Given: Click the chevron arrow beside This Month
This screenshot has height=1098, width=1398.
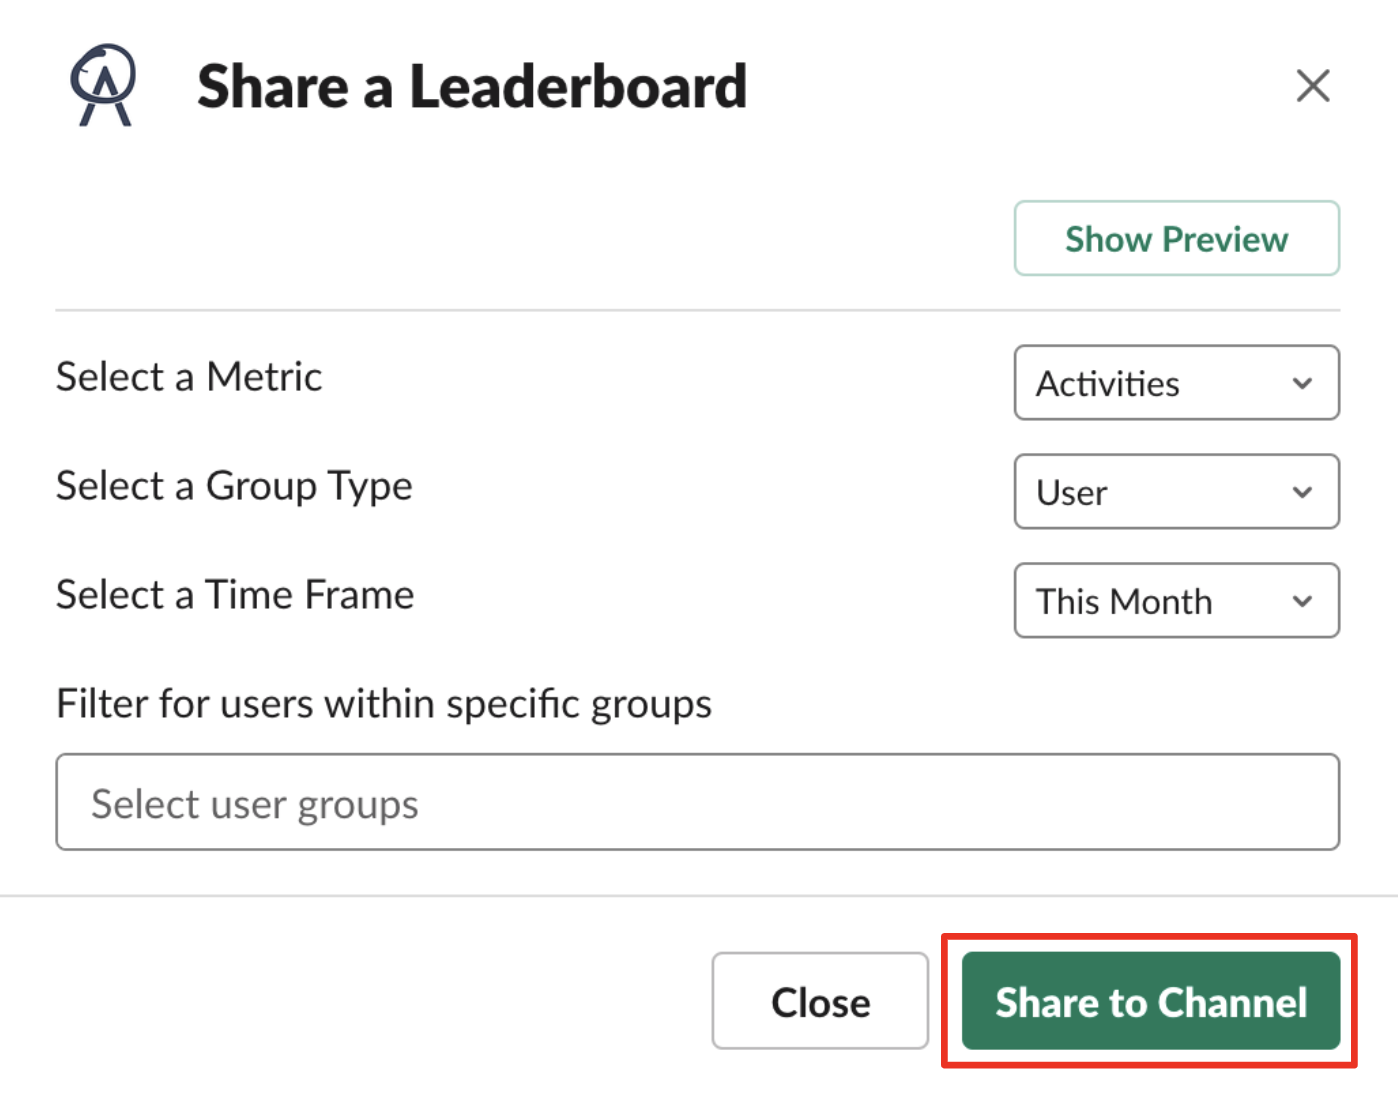Looking at the screenshot, I should coord(1302,601).
